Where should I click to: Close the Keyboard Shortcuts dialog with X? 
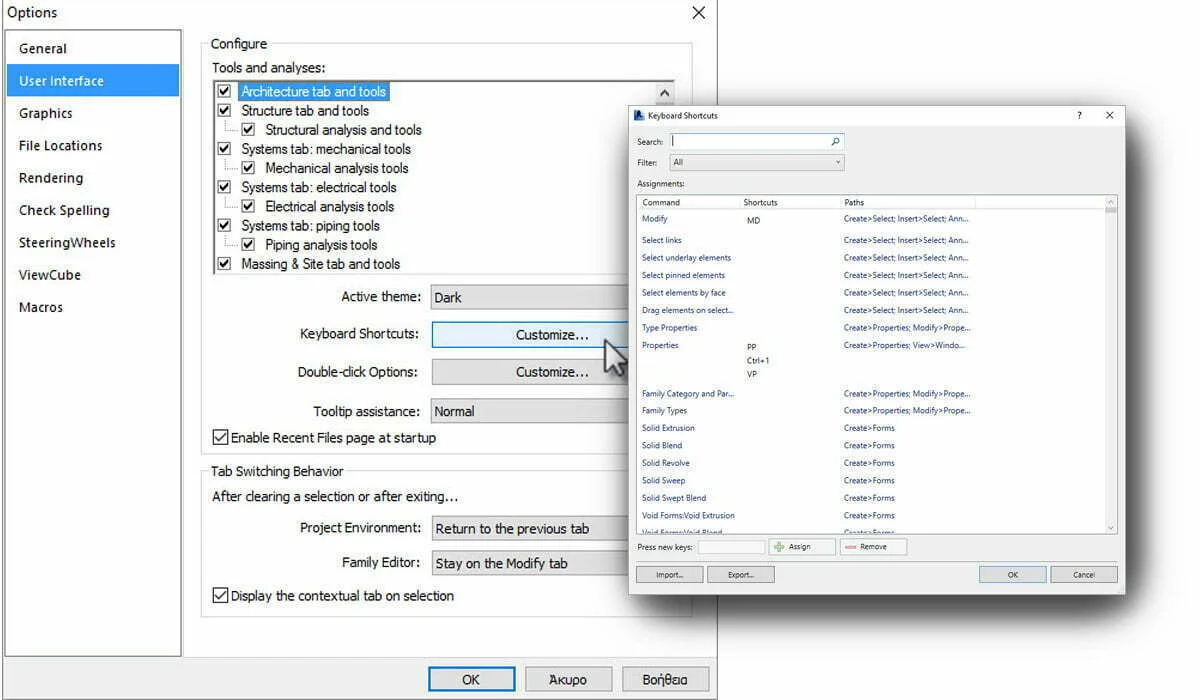pos(1109,116)
